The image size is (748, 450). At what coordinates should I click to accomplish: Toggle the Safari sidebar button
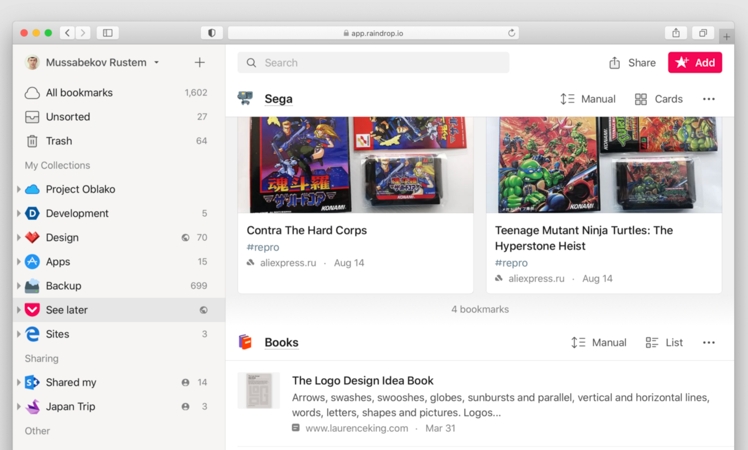pyautogui.click(x=108, y=33)
